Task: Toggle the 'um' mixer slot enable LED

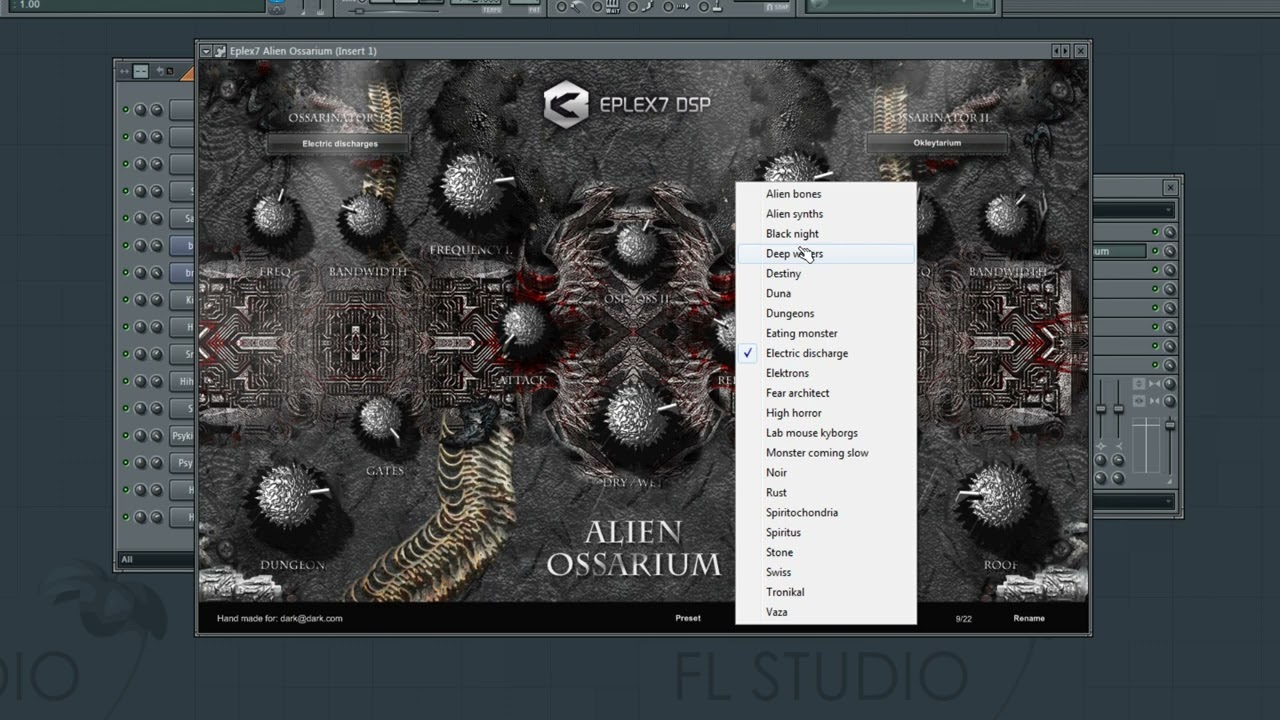Action: point(1155,251)
